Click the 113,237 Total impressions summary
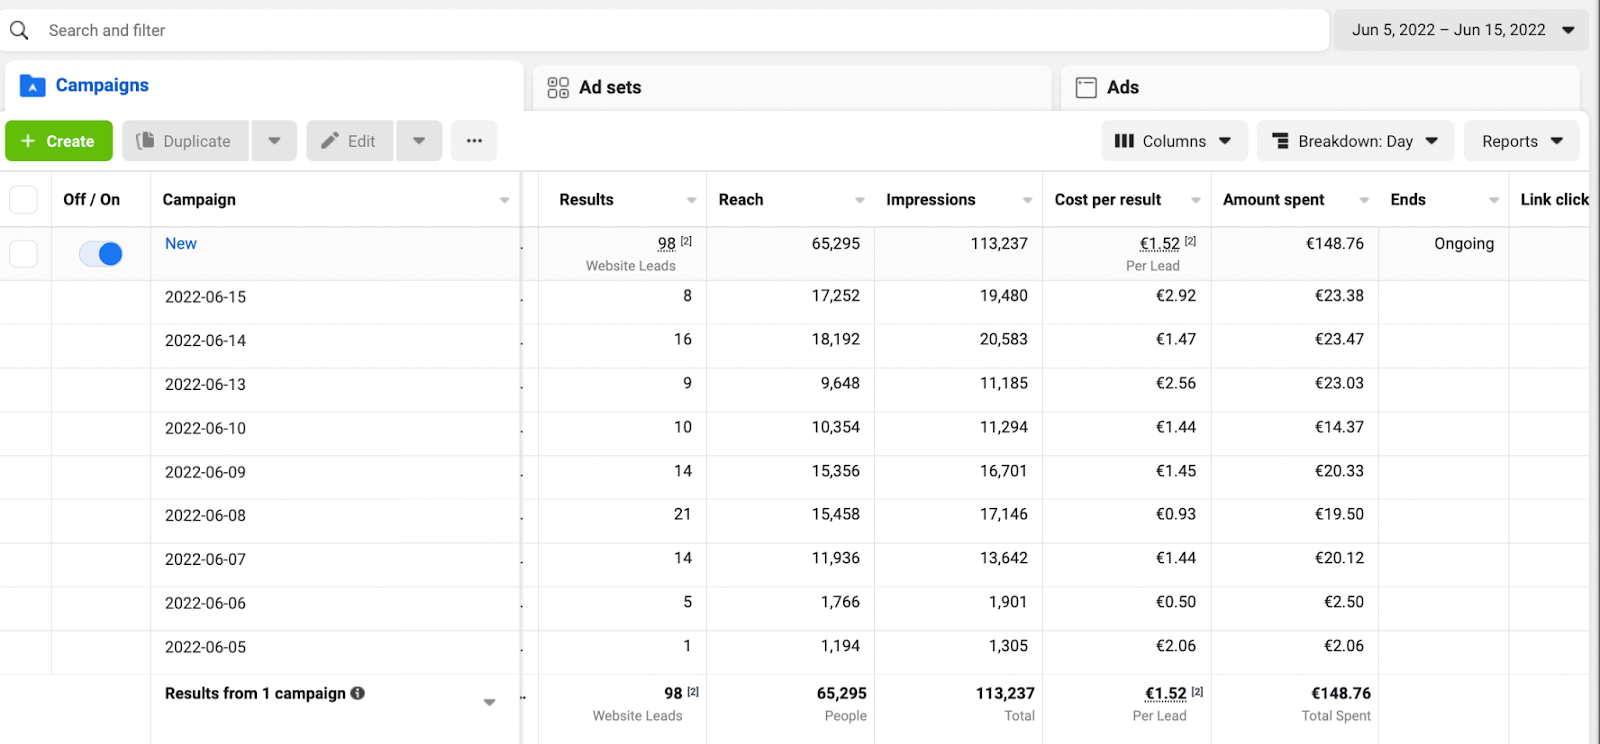 (x=1005, y=694)
